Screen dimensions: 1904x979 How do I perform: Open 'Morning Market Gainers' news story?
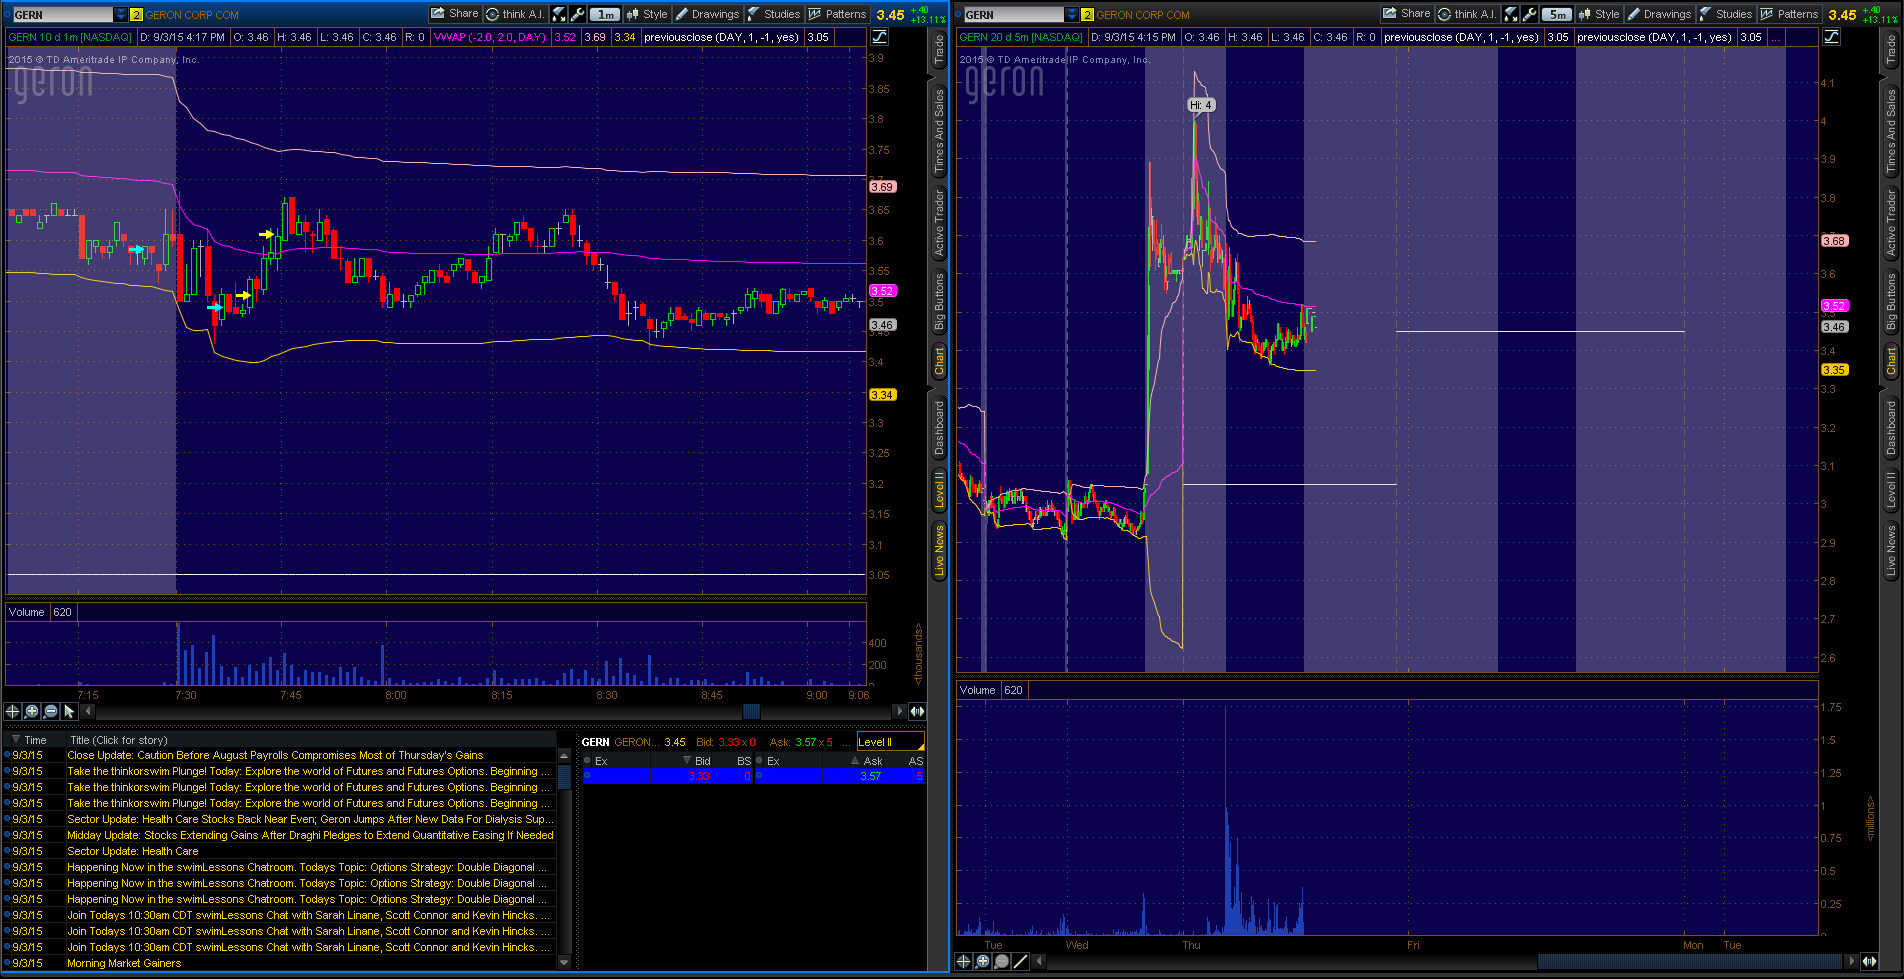pos(124,963)
